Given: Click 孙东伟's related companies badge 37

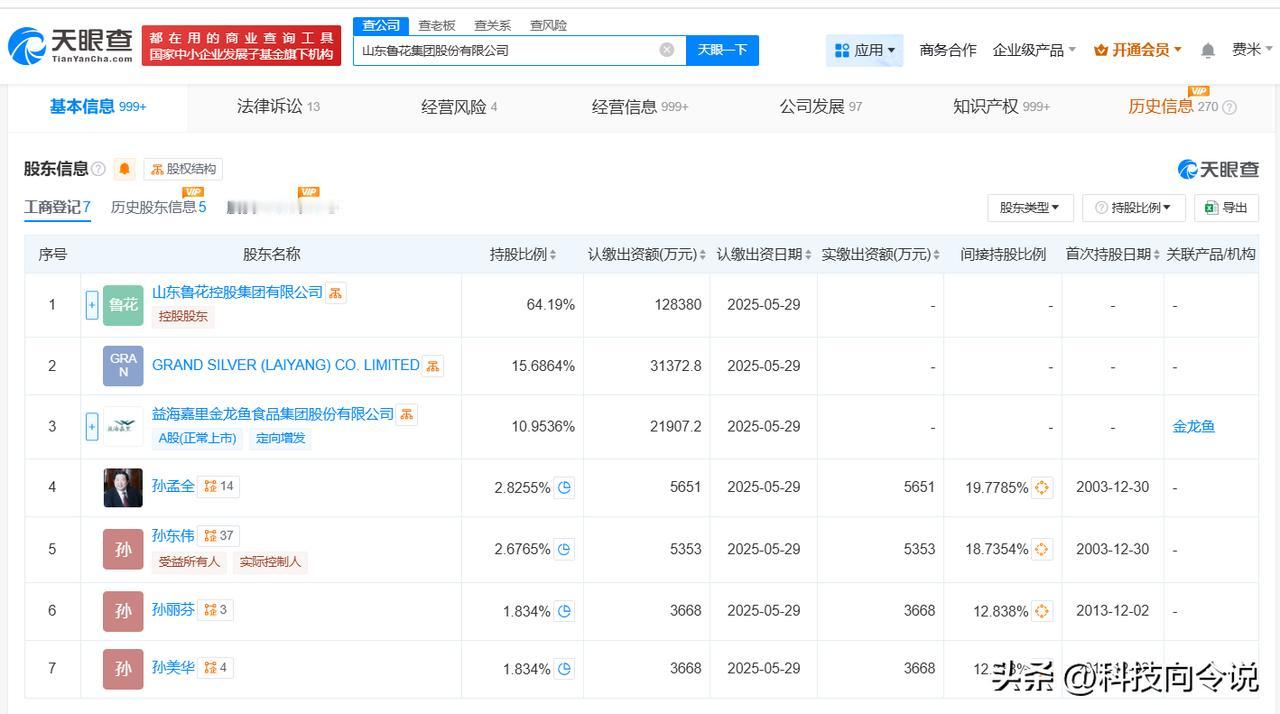Looking at the screenshot, I should (x=218, y=536).
